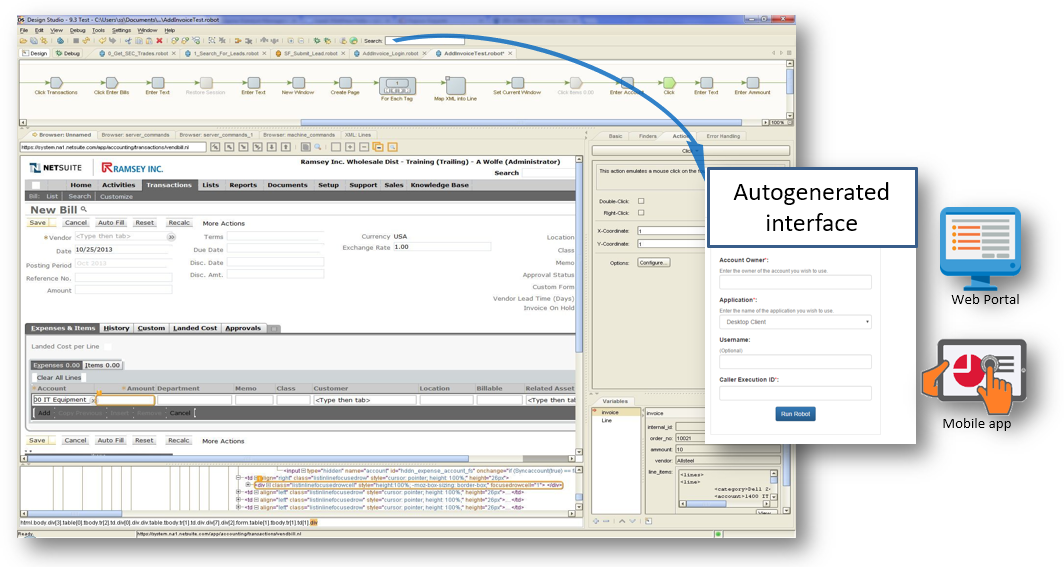Viewport: 1064px width, 567px height.
Task: Open the Finders tab in step panel
Action: (647, 136)
